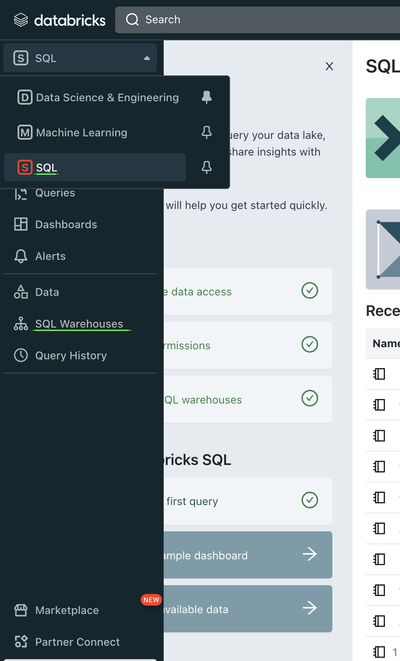Open the available data button
Viewport: 400px width, 661px height.
pos(248,609)
